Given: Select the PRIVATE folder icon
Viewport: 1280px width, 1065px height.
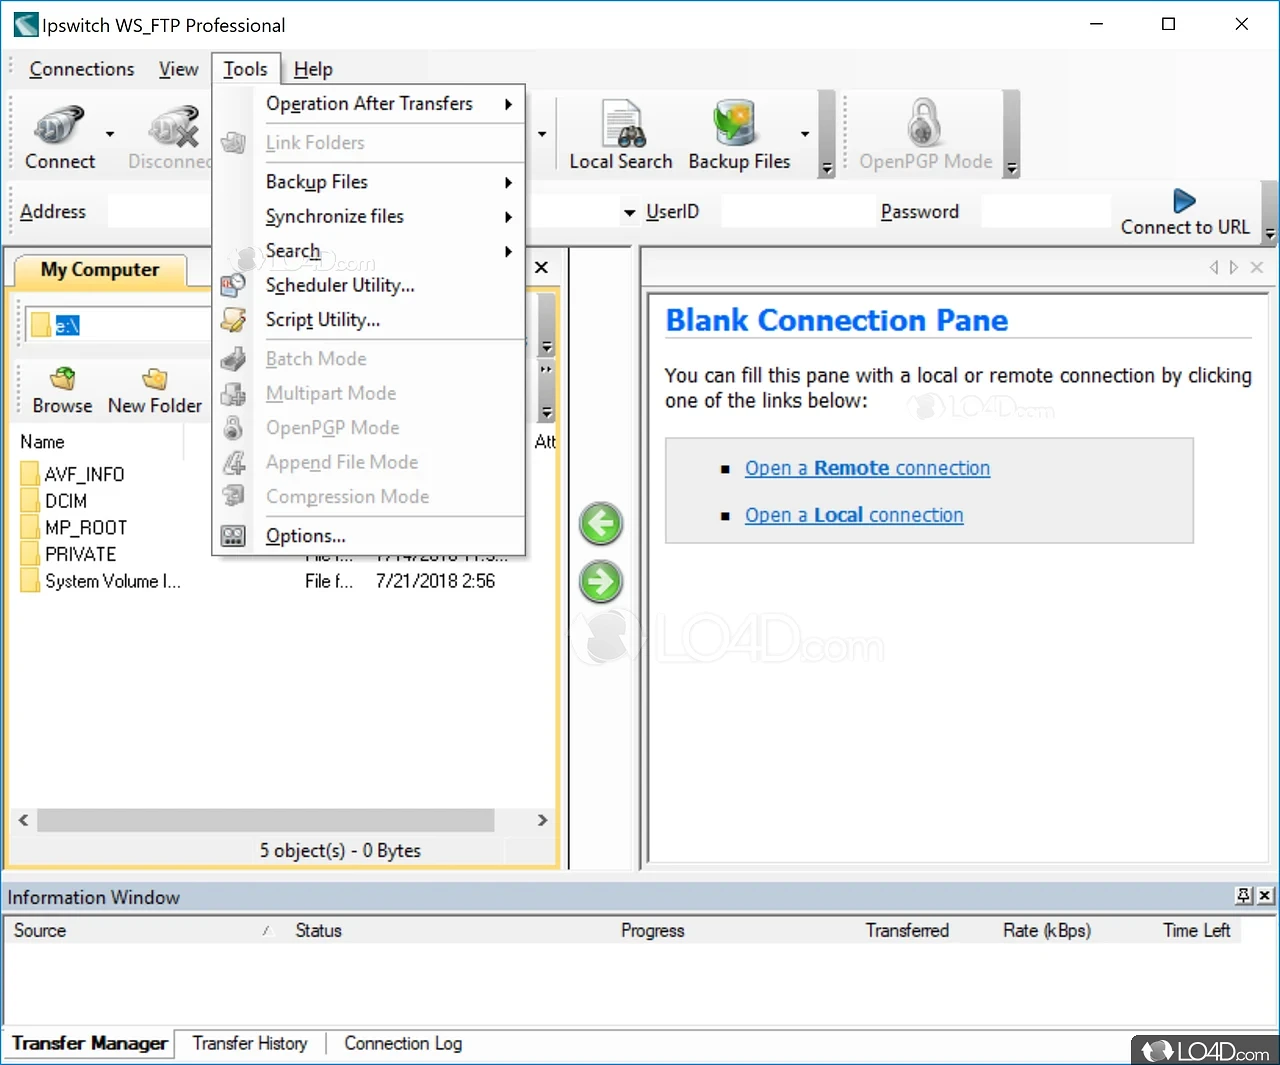Looking at the screenshot, I should (30, 554).
